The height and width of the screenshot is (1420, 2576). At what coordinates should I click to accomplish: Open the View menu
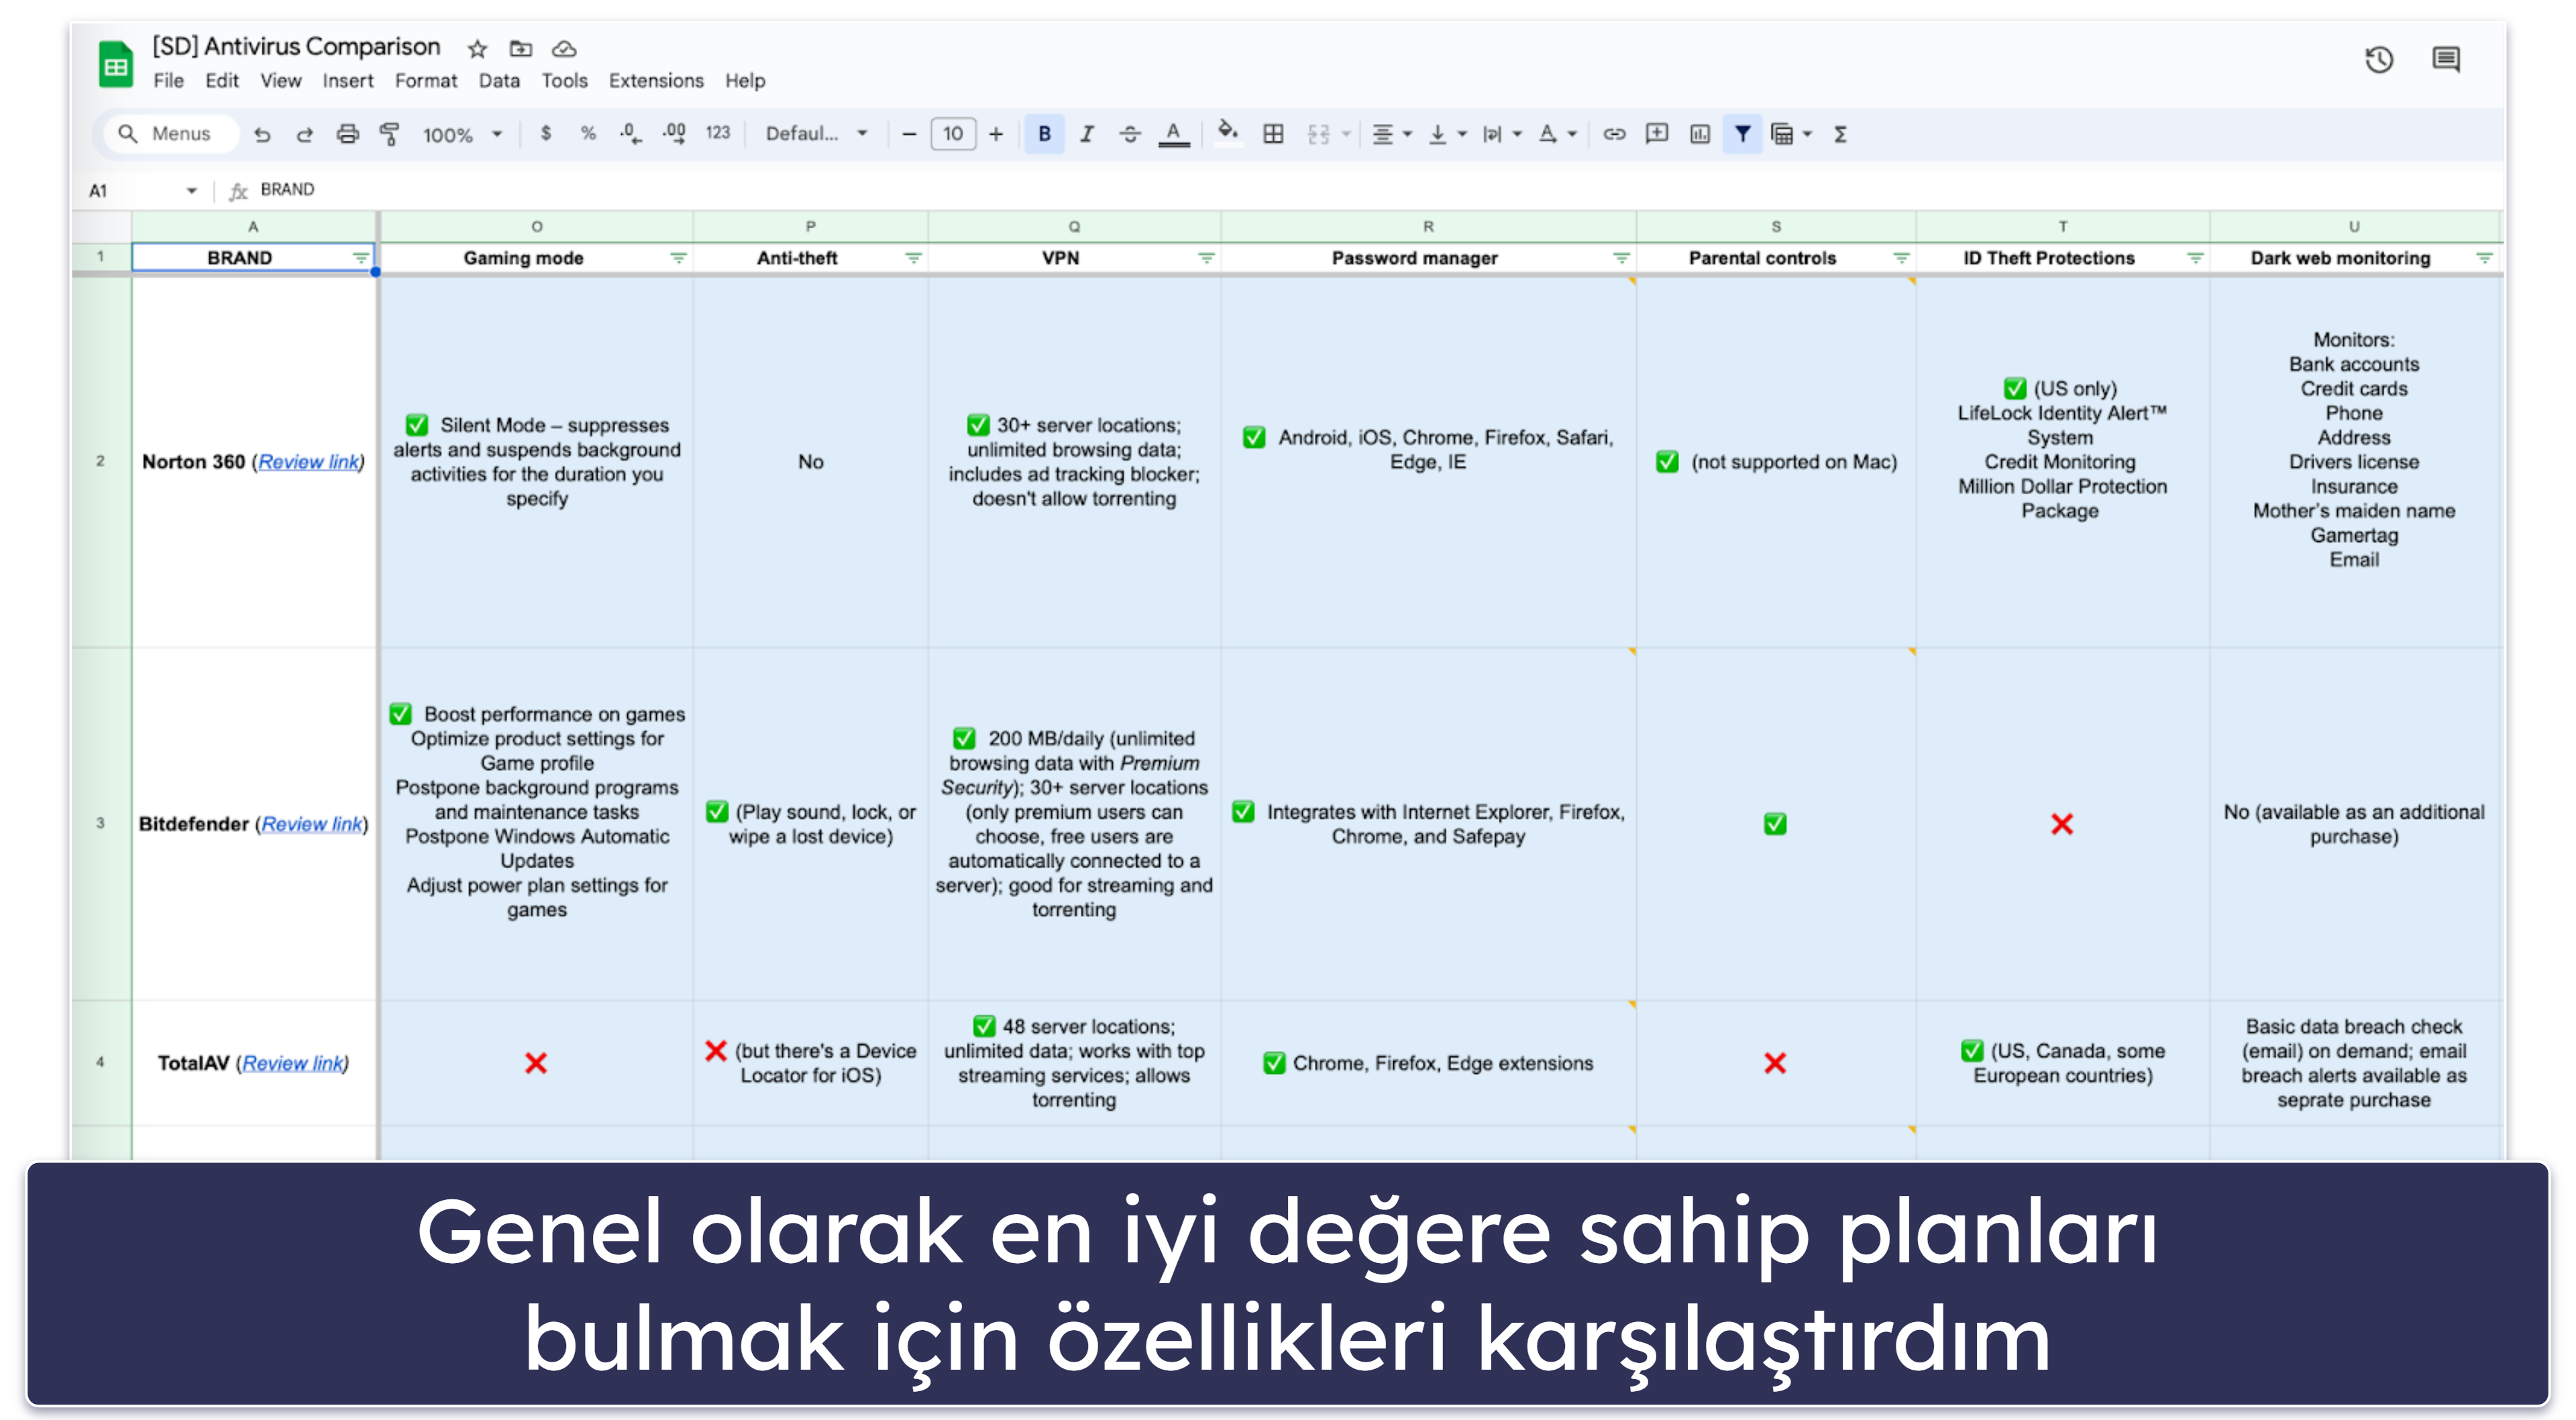click(x=281, y=81)
